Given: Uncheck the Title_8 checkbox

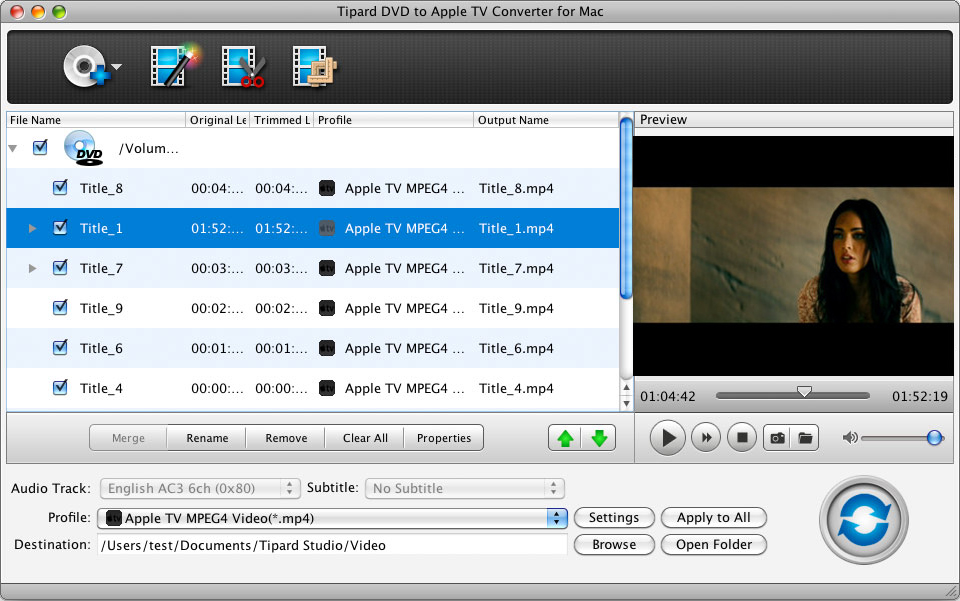Looking at the screenshot, I should (60, 187).
